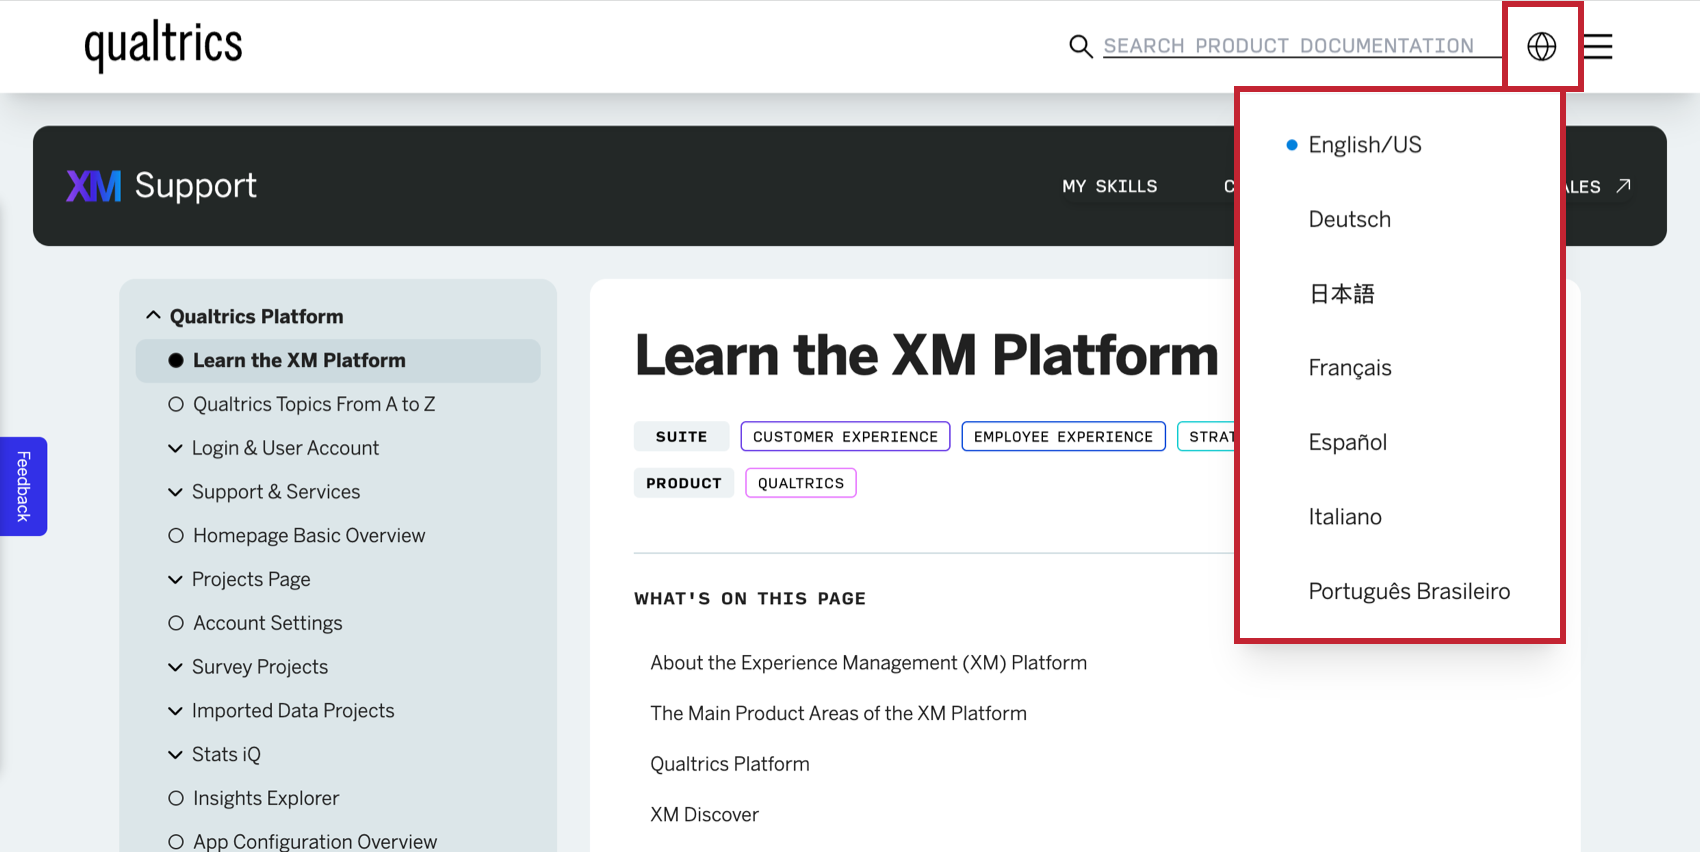Image resolution: width=1700 pixels, height=852 pixels.
Task: Select English/US language option
Action: [x=1364, y=145]
